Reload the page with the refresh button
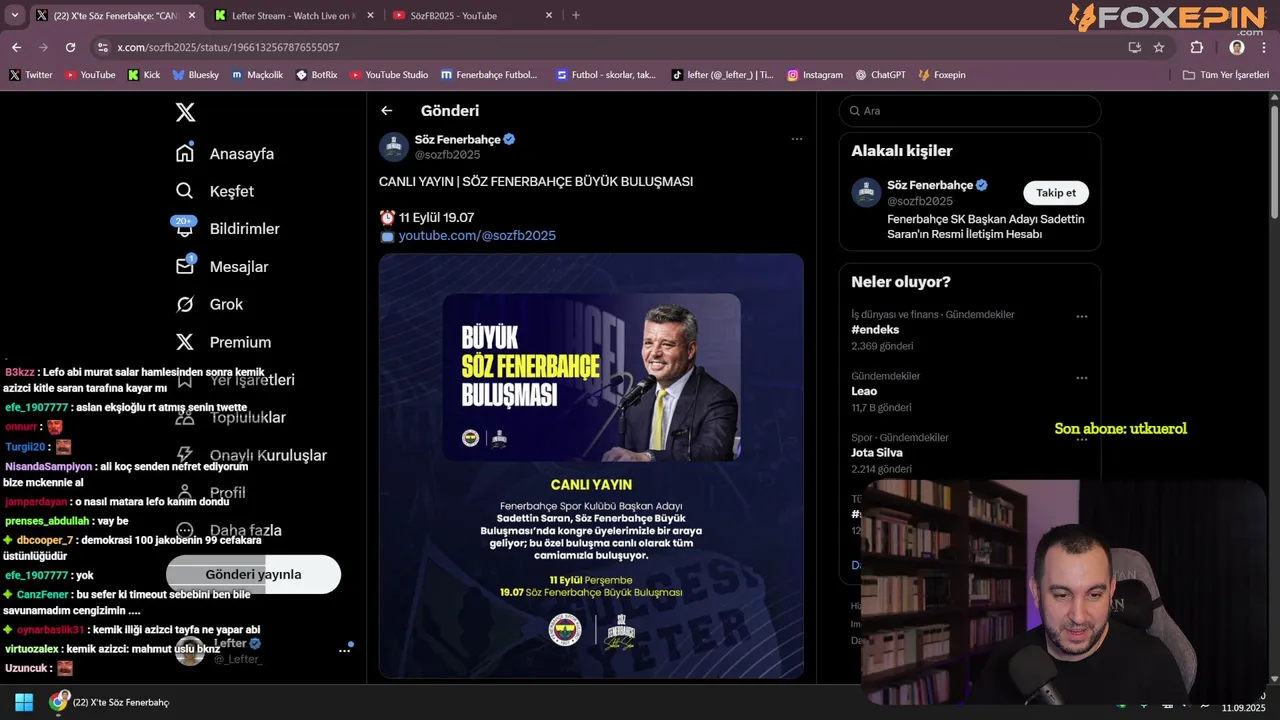This screenshot has height=720, width=1280. (x=70, y=47)
